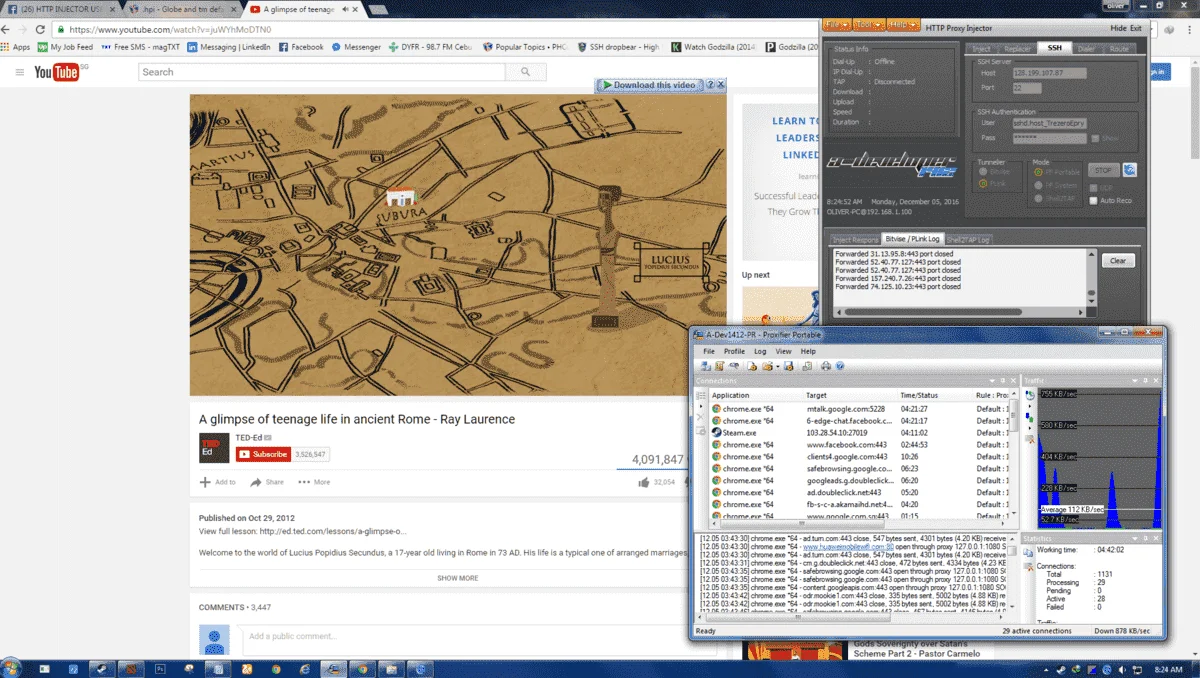Image resolution: width=1200 pixels, height=678 pixels.
Task: Click Hide in HTTP Proxy Injector title bar
Action: 1117,28
